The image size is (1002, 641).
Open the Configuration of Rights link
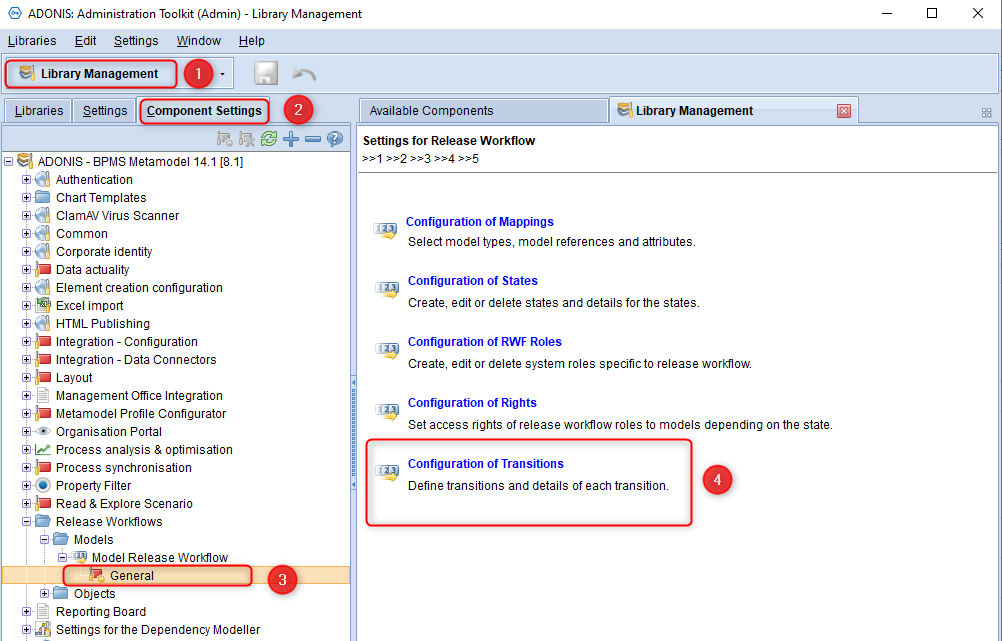point(472,403)
